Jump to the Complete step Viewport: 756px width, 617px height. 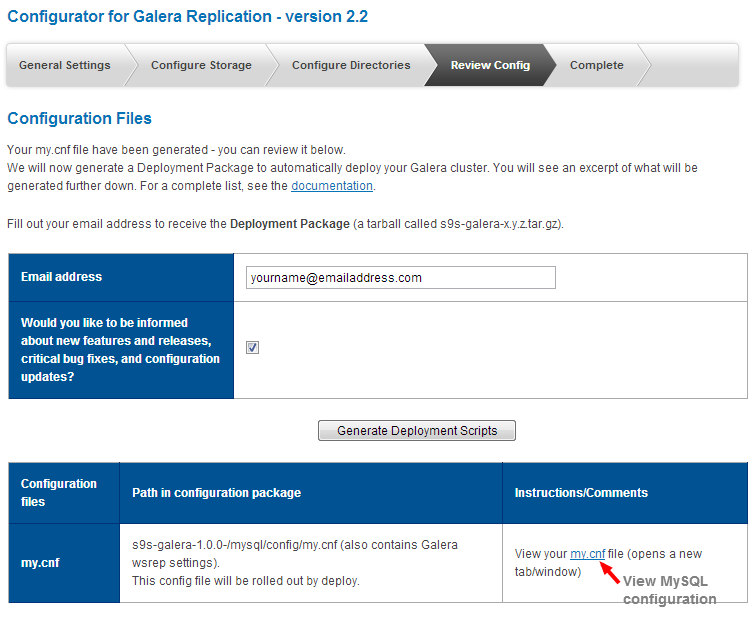coord(596,65)
